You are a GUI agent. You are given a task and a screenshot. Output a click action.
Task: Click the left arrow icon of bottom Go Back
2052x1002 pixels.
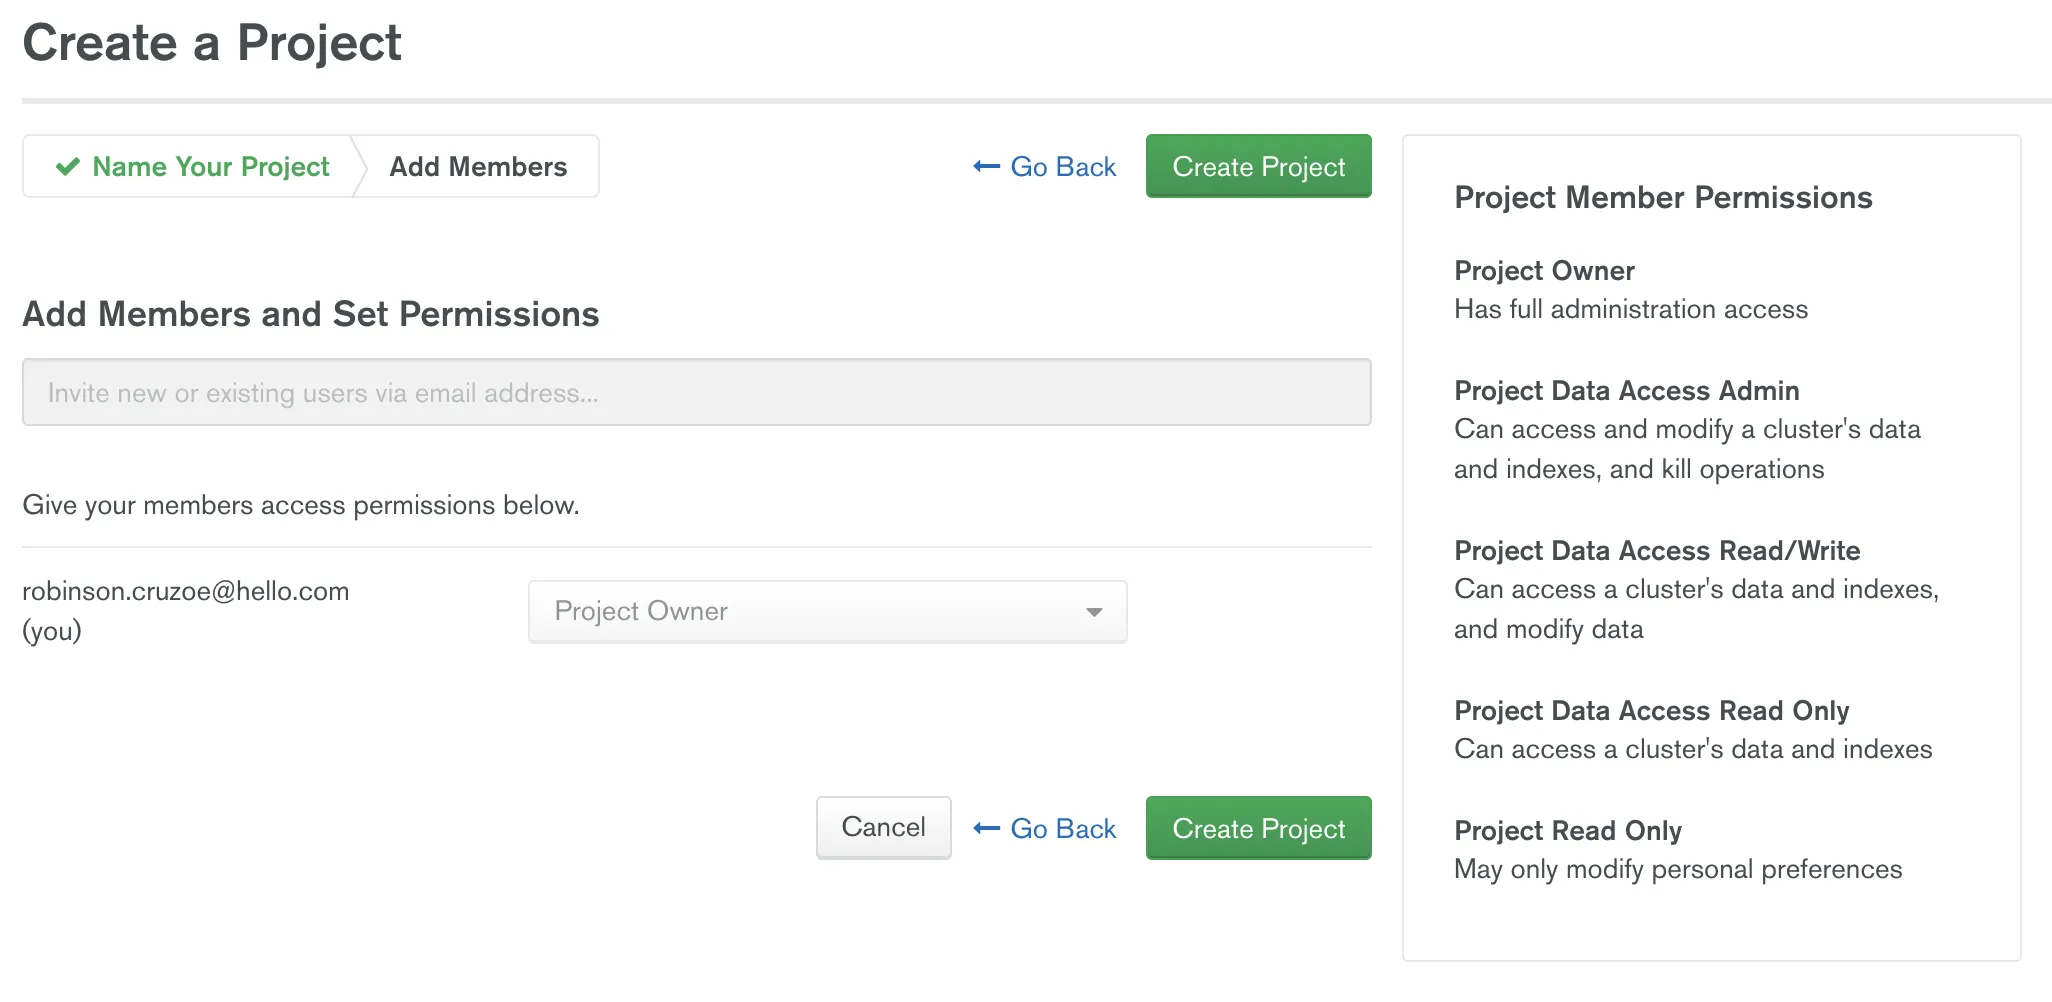coord(986,828)
